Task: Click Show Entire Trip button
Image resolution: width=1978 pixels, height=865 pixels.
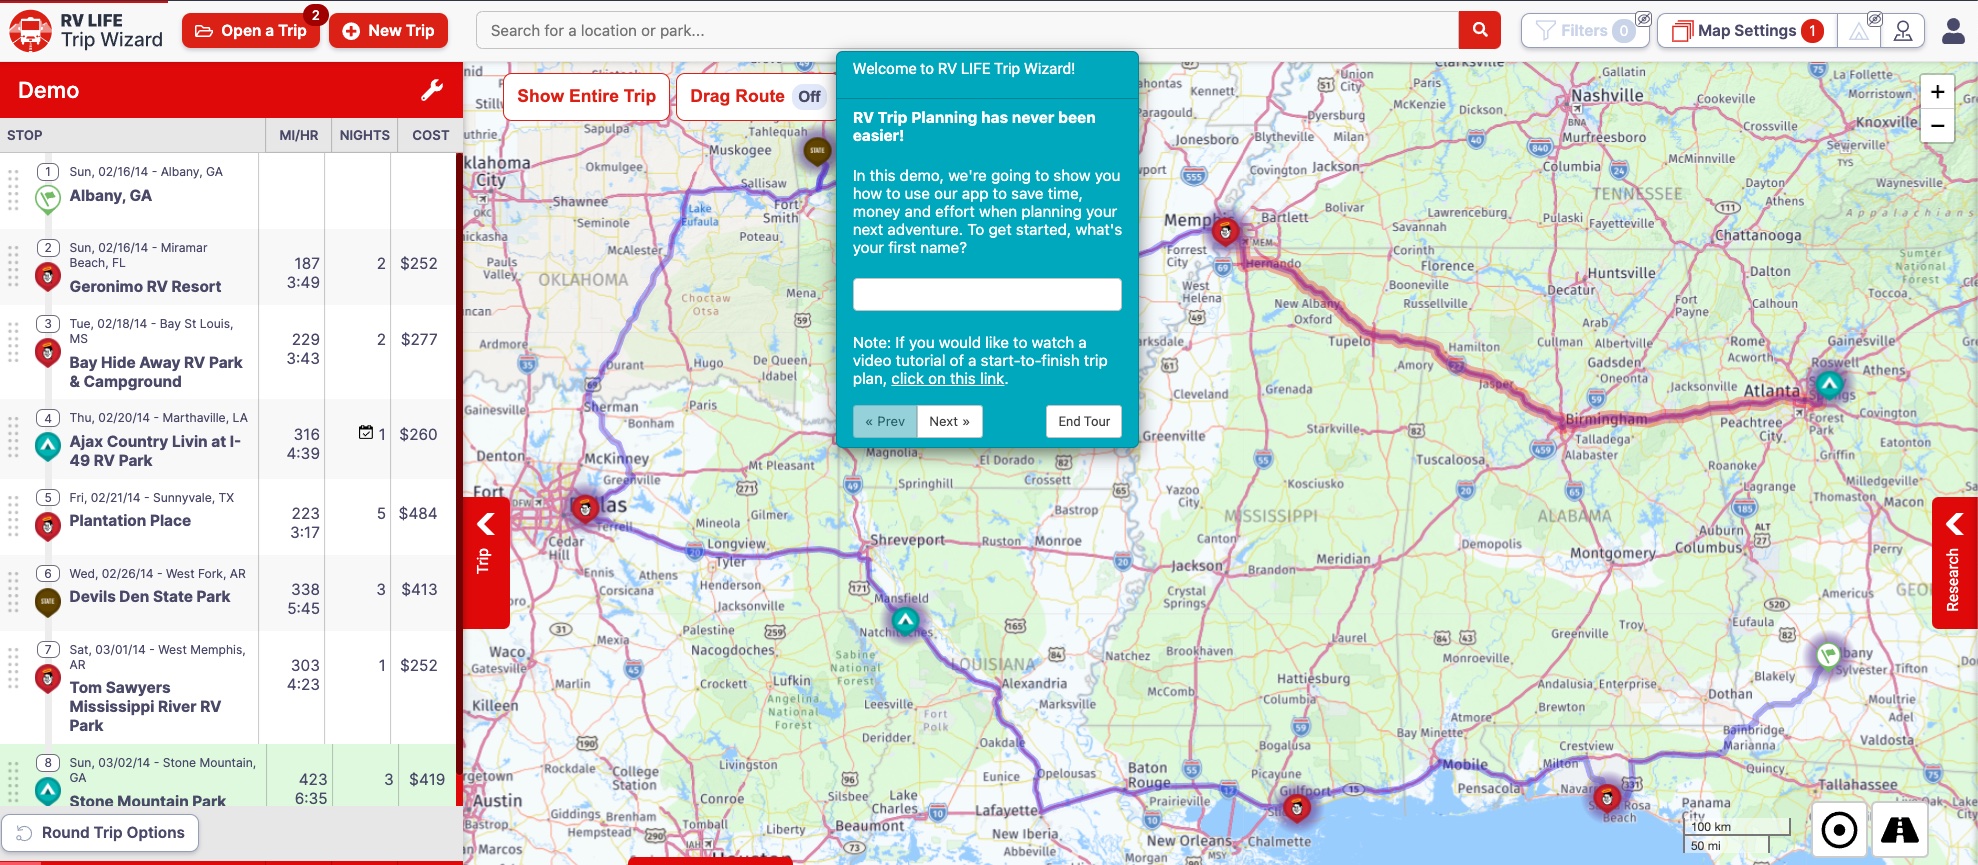Action: coord(586,96)
